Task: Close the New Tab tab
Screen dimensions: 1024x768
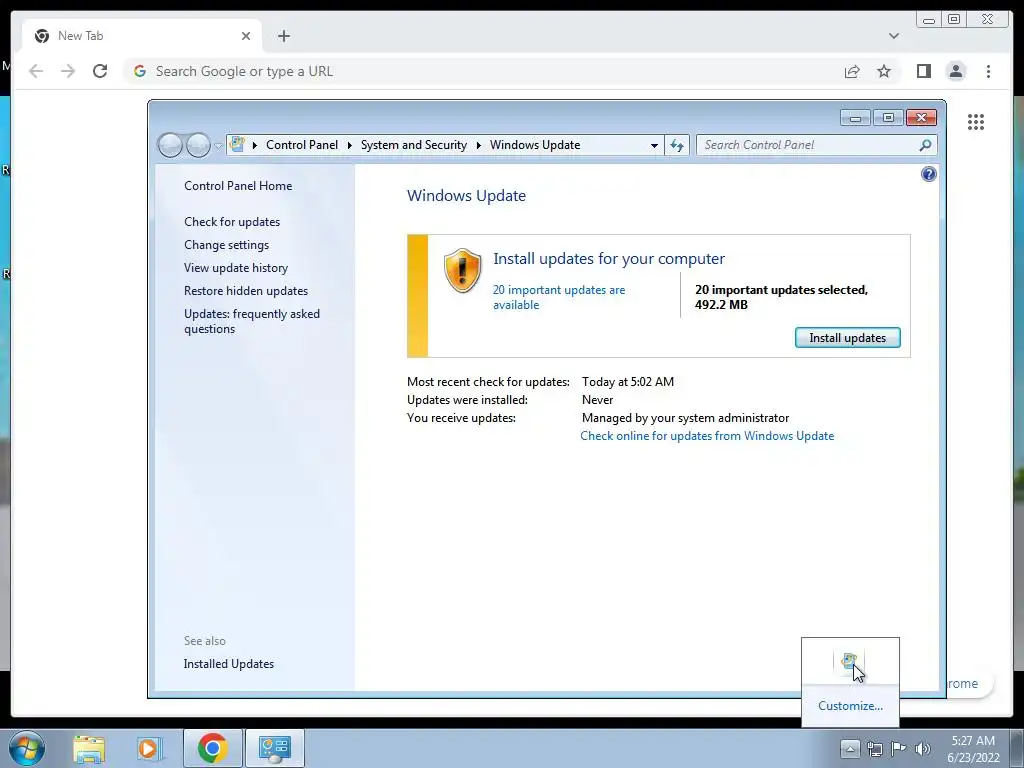Action: point(246,36)
